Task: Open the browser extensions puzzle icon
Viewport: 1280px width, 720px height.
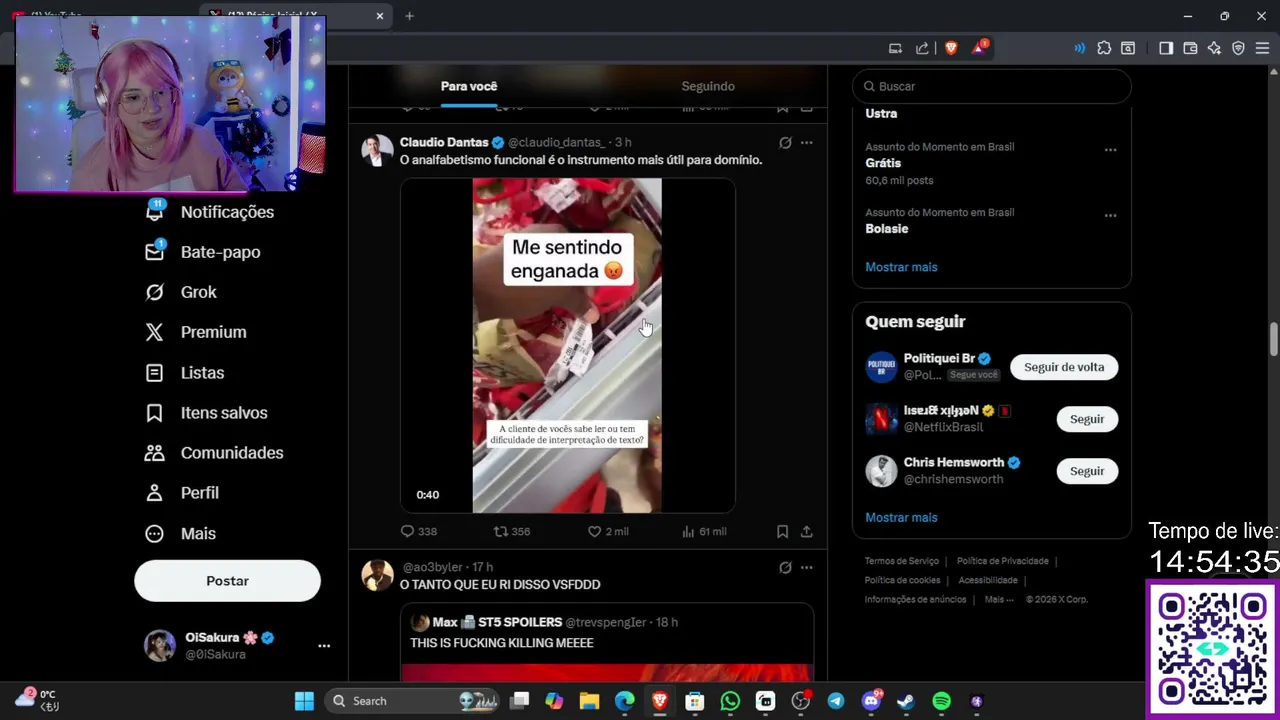Action: pyautogui.click(x=1104, y=48)
